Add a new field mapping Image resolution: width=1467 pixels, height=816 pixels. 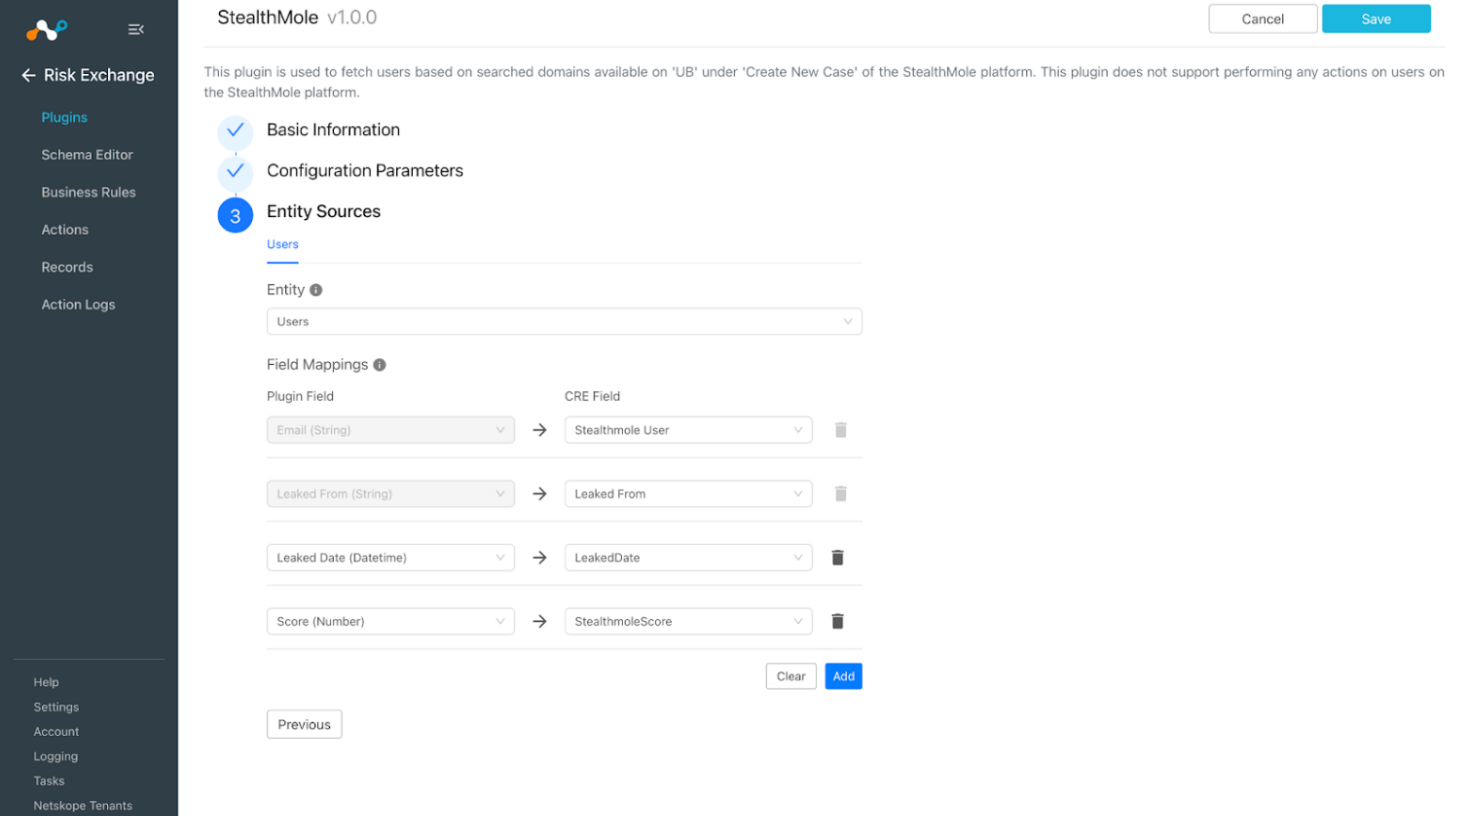point(844,677)
